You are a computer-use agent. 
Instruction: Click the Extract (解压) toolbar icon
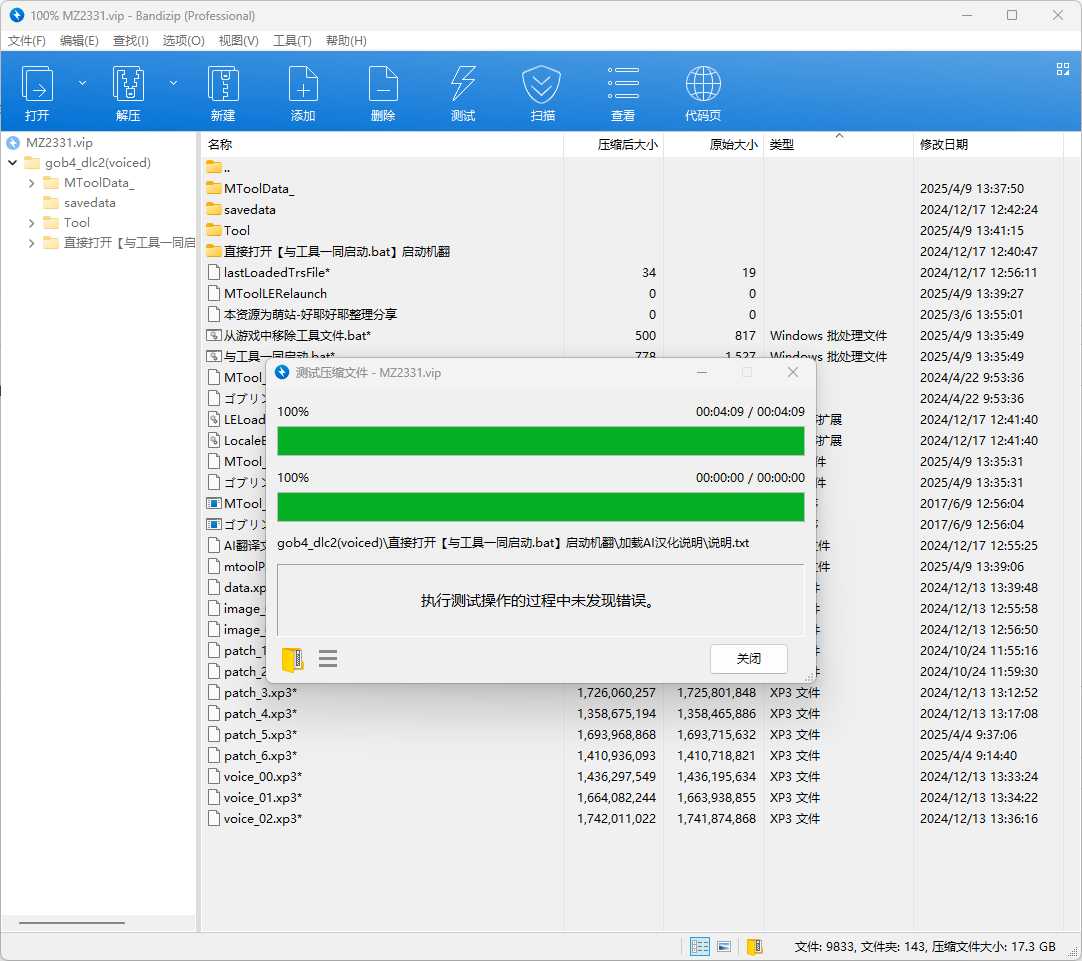[x=128, y=86]
